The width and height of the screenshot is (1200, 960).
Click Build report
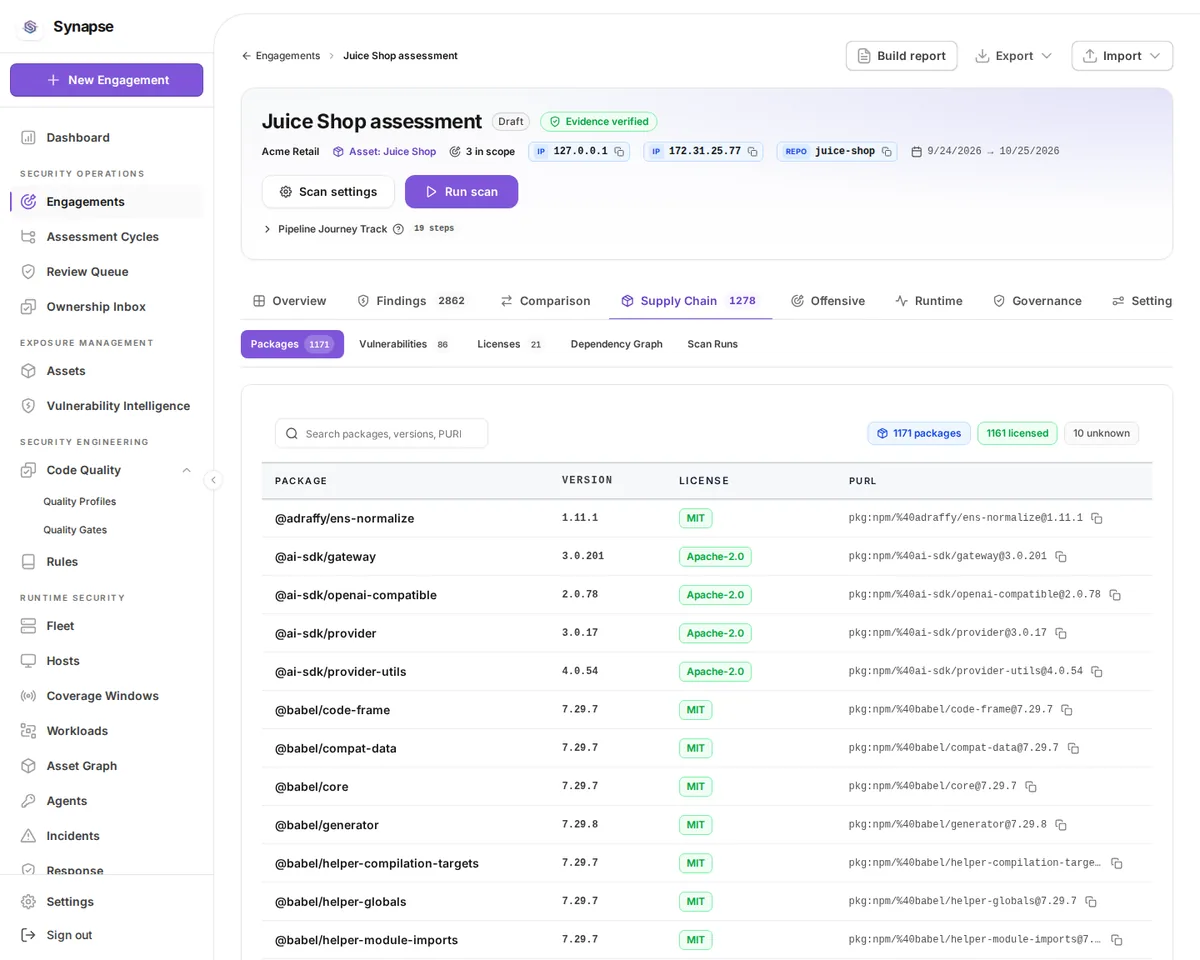(x=901, y=56)
